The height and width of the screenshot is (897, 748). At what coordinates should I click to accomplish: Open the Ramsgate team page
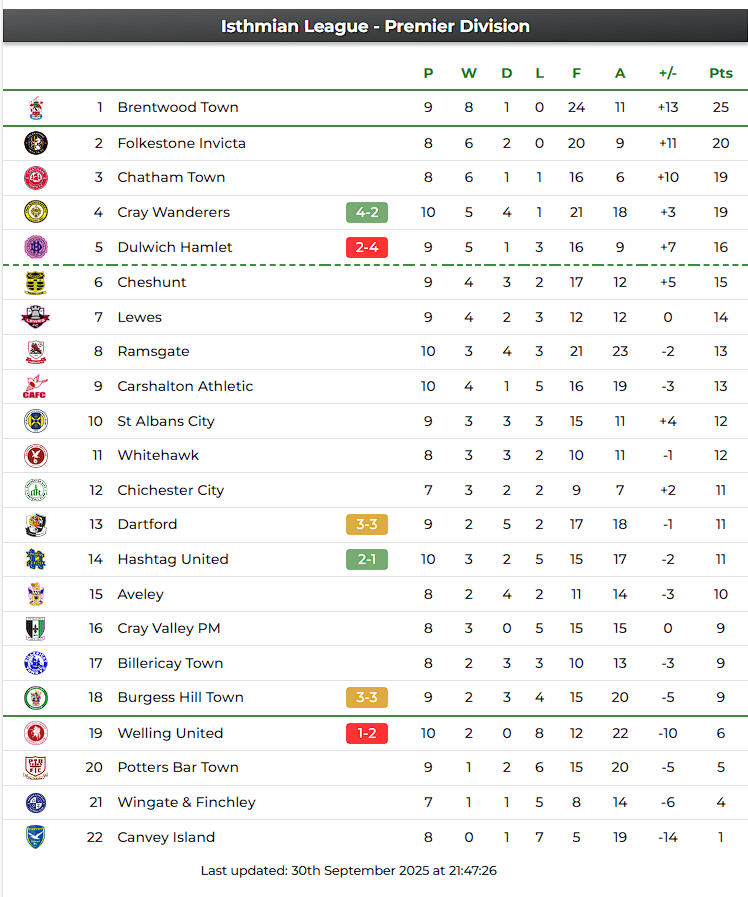[x=153, y=351]
